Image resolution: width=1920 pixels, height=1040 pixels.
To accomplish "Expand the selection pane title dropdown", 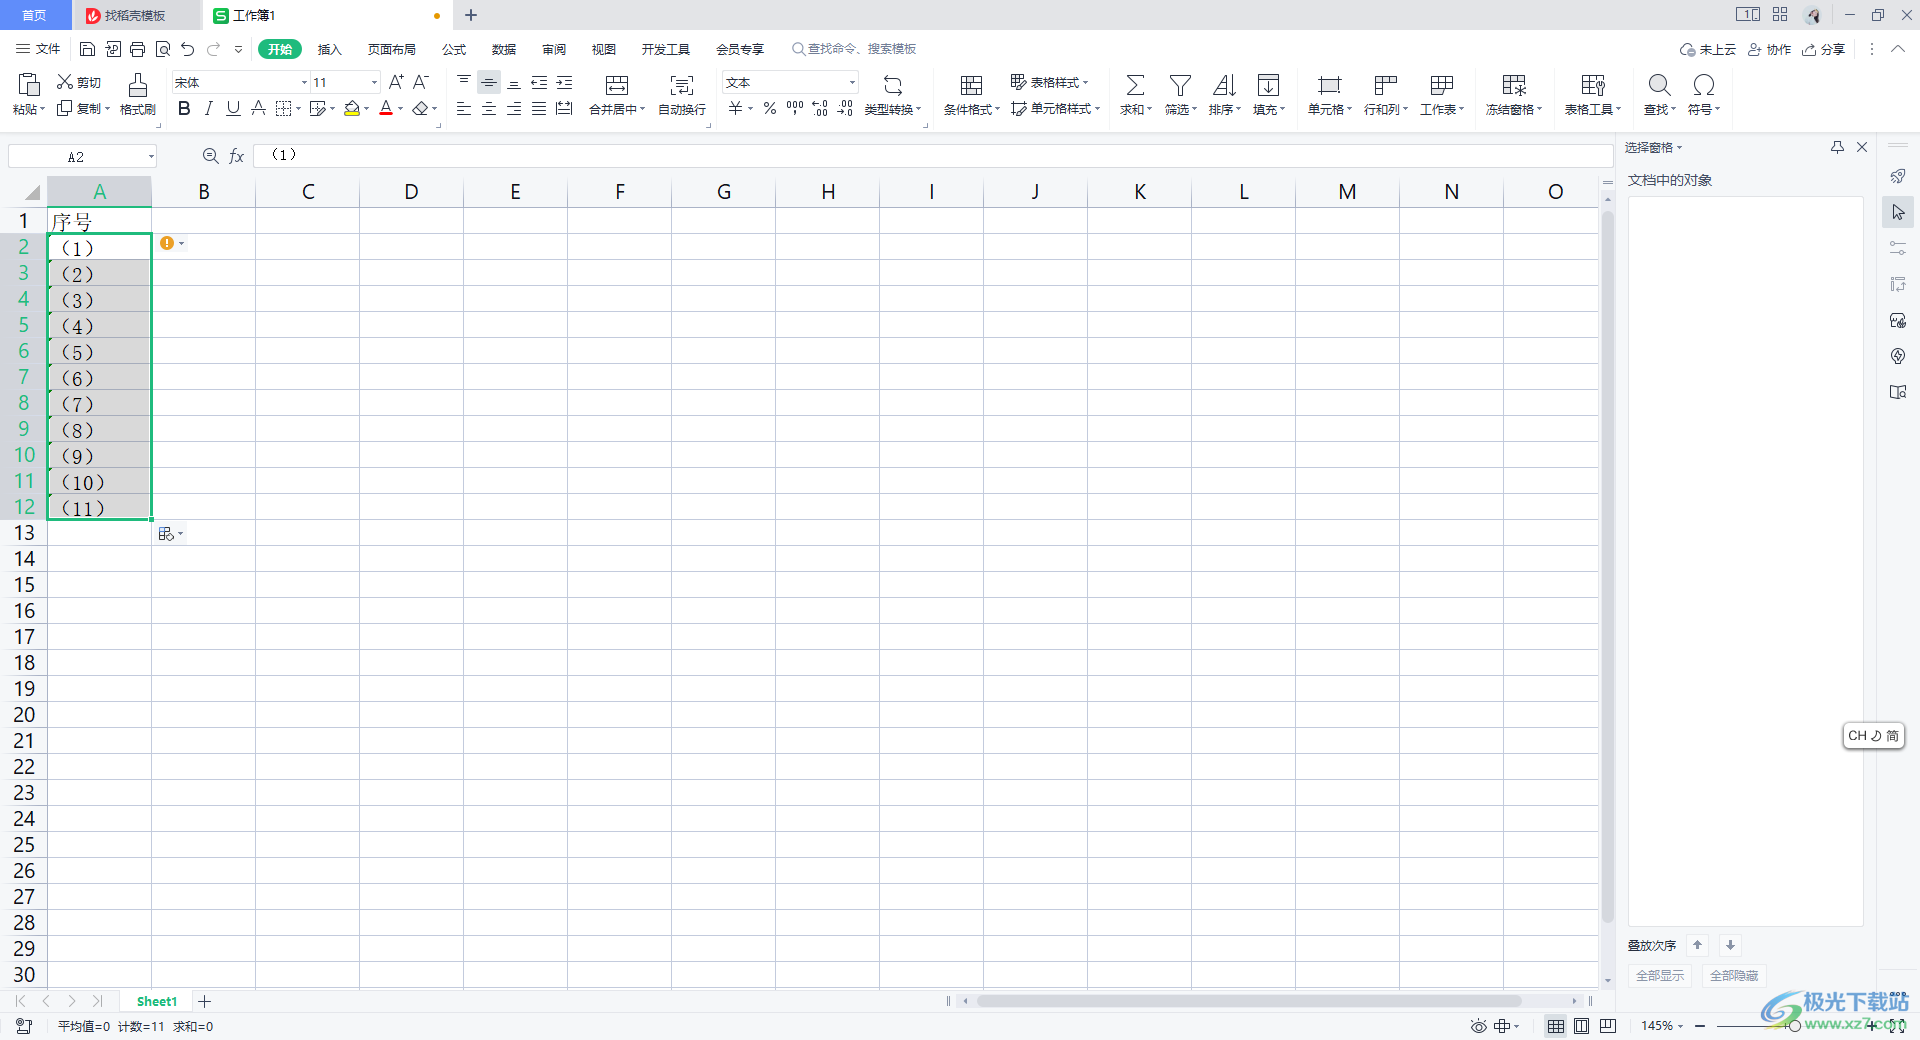I will point(1680,147).
